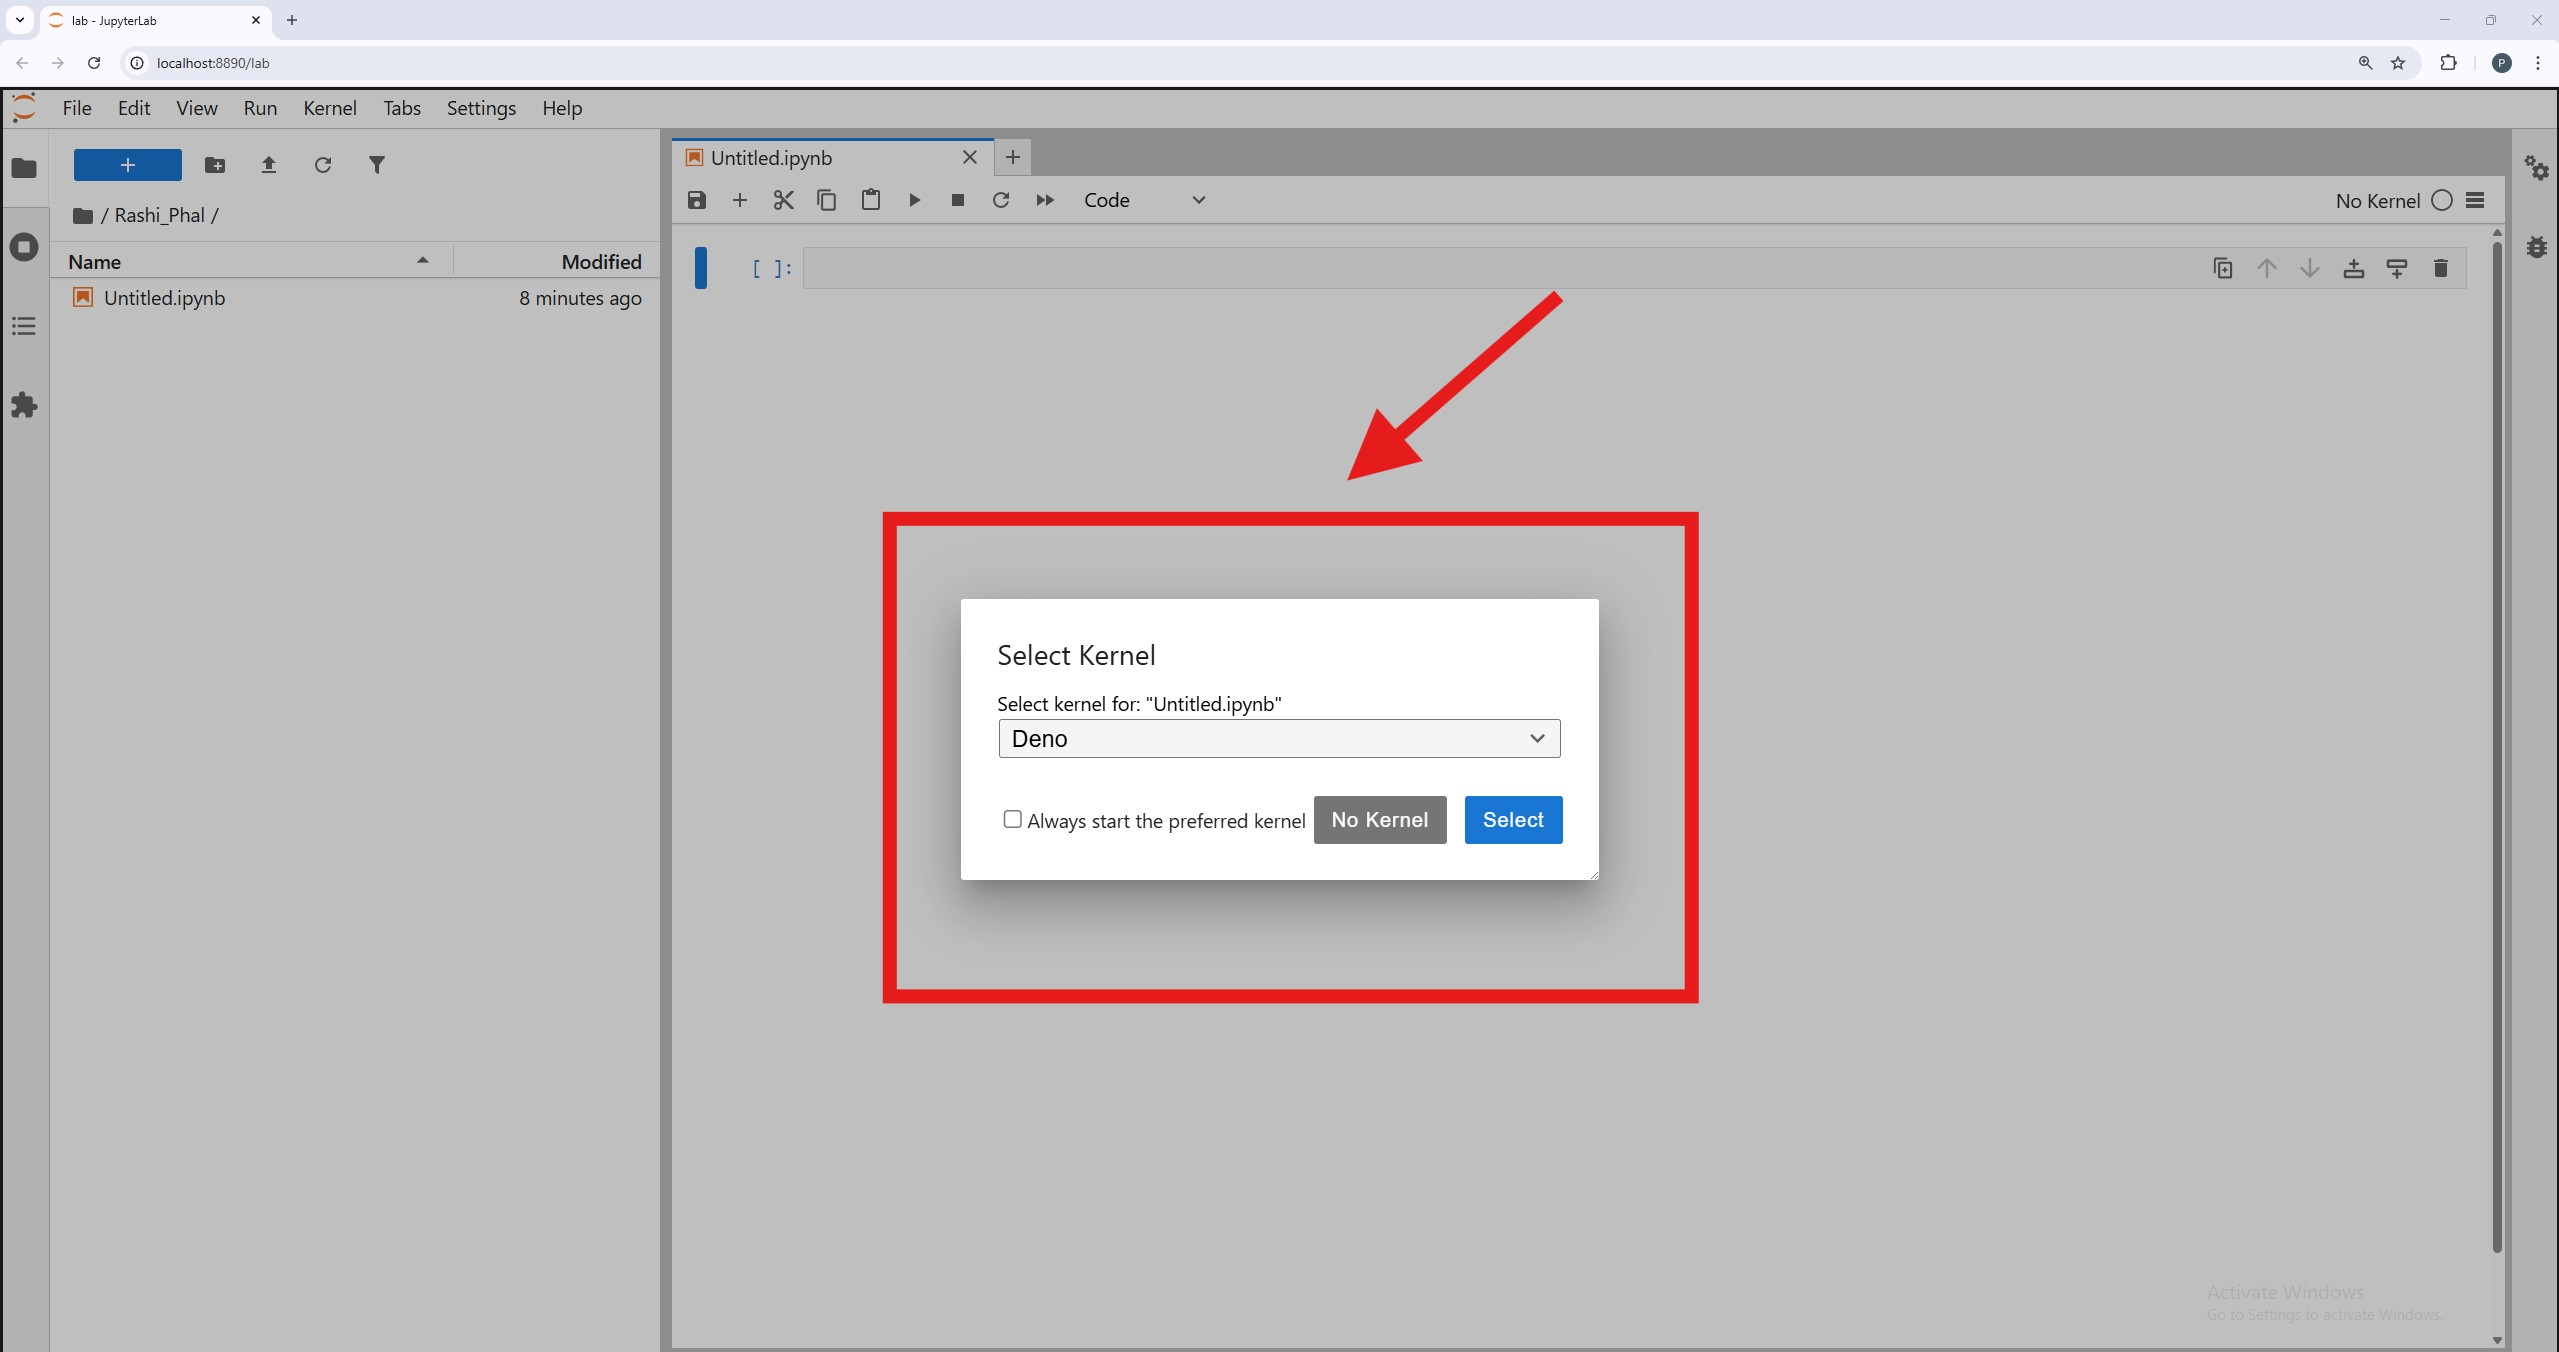Open the Kernel menu

point(329,108)
